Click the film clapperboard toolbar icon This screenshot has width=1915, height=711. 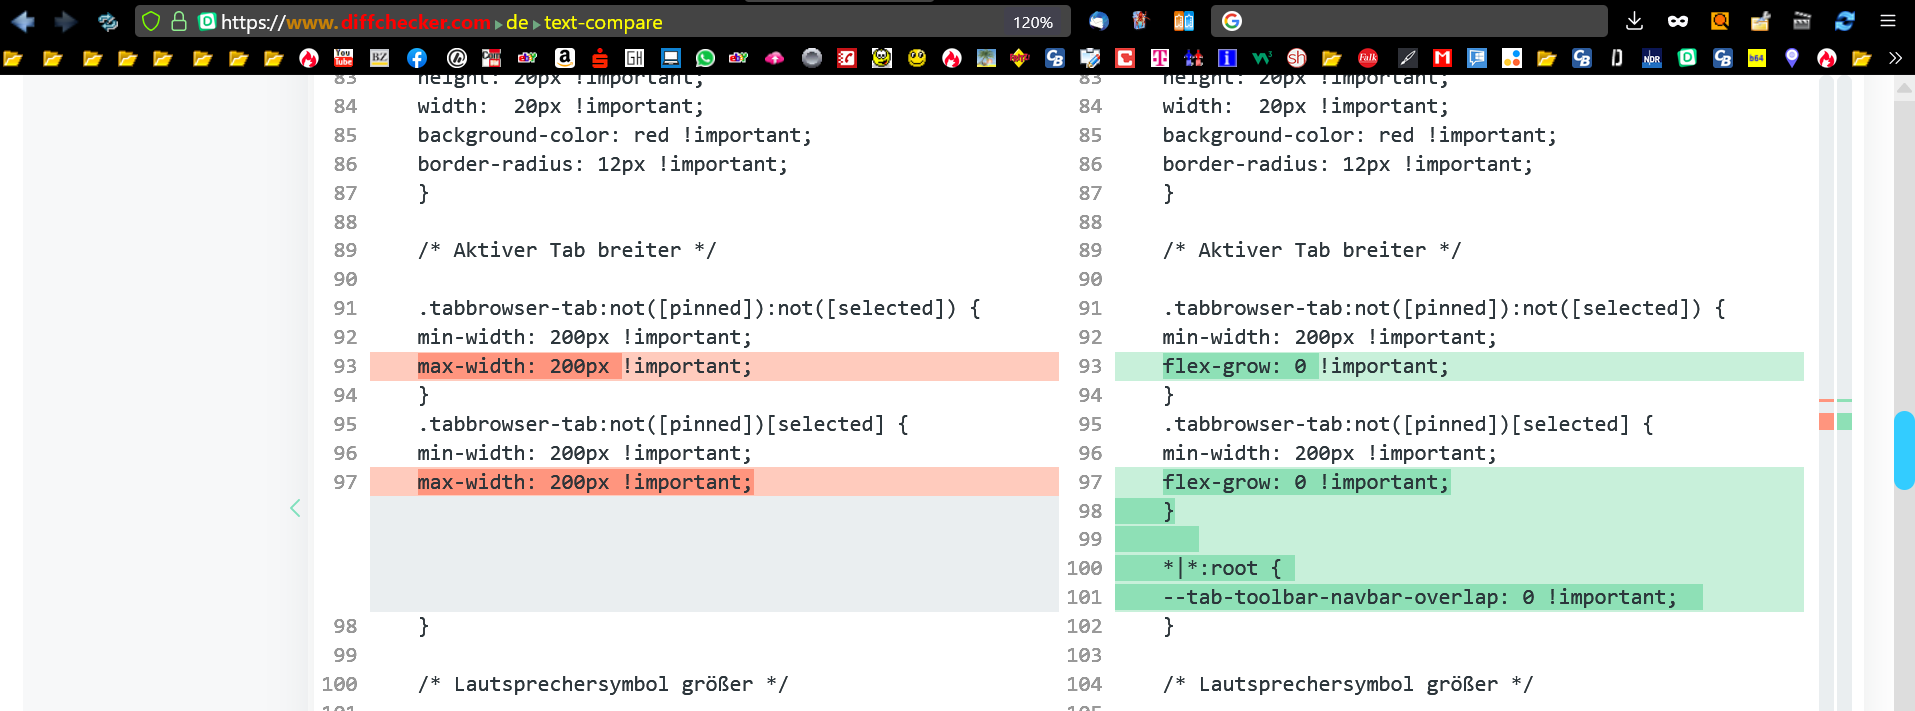click(x=1802, y=21)
